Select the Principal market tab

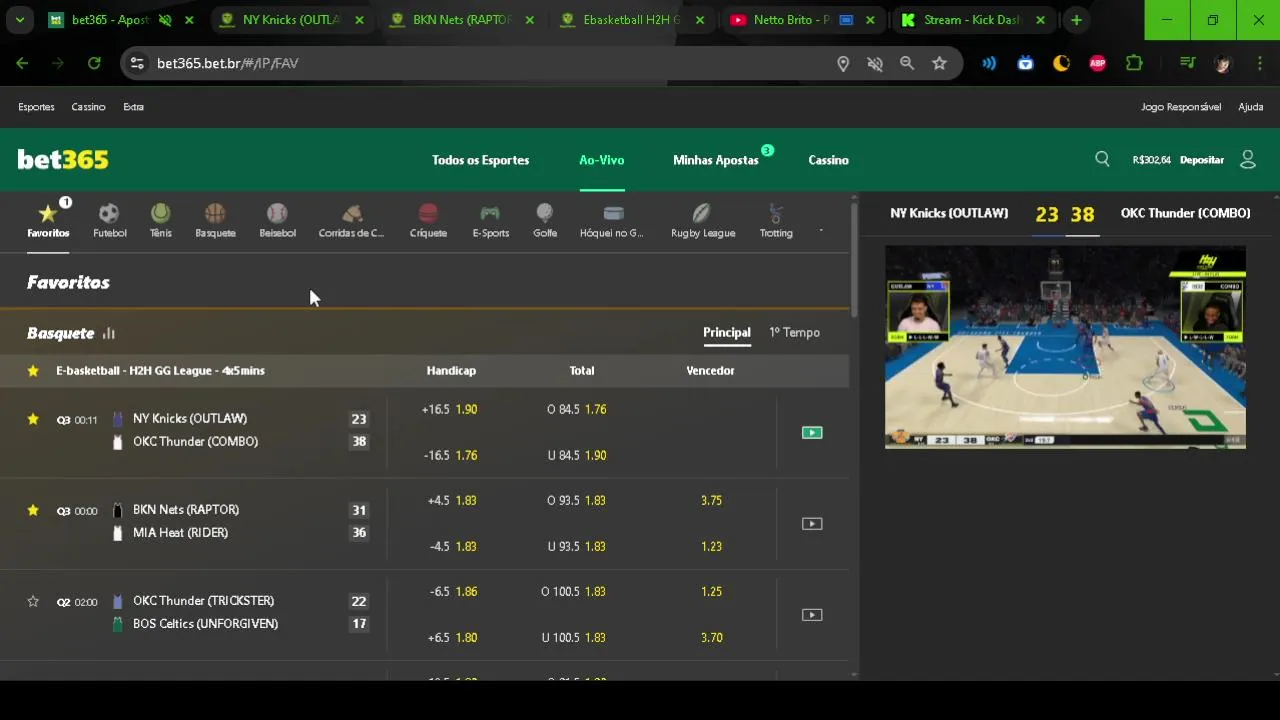coord(727,333)
